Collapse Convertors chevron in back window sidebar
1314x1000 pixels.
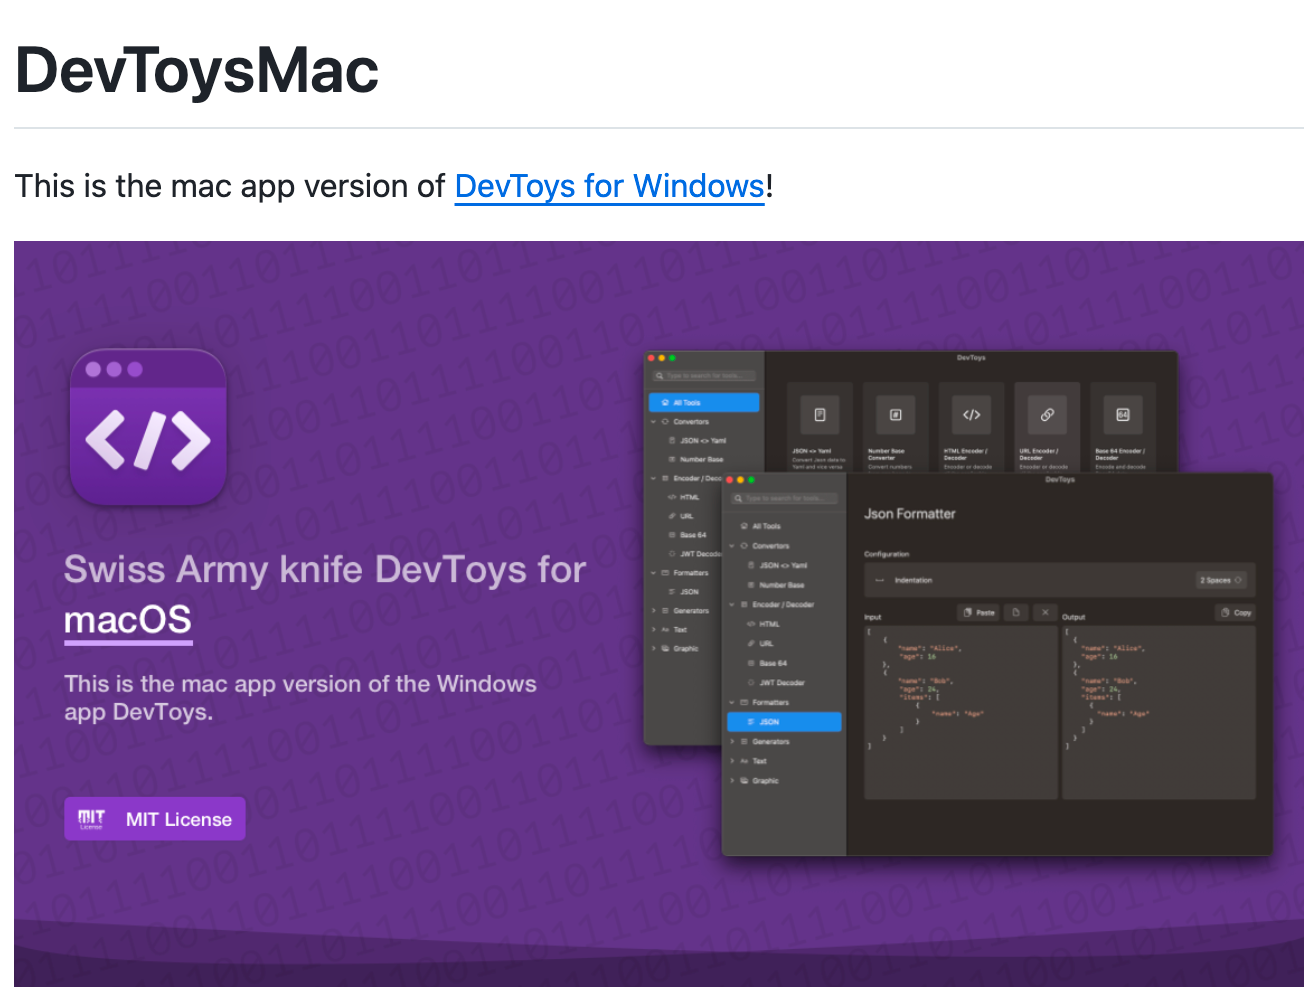point(654,422)
